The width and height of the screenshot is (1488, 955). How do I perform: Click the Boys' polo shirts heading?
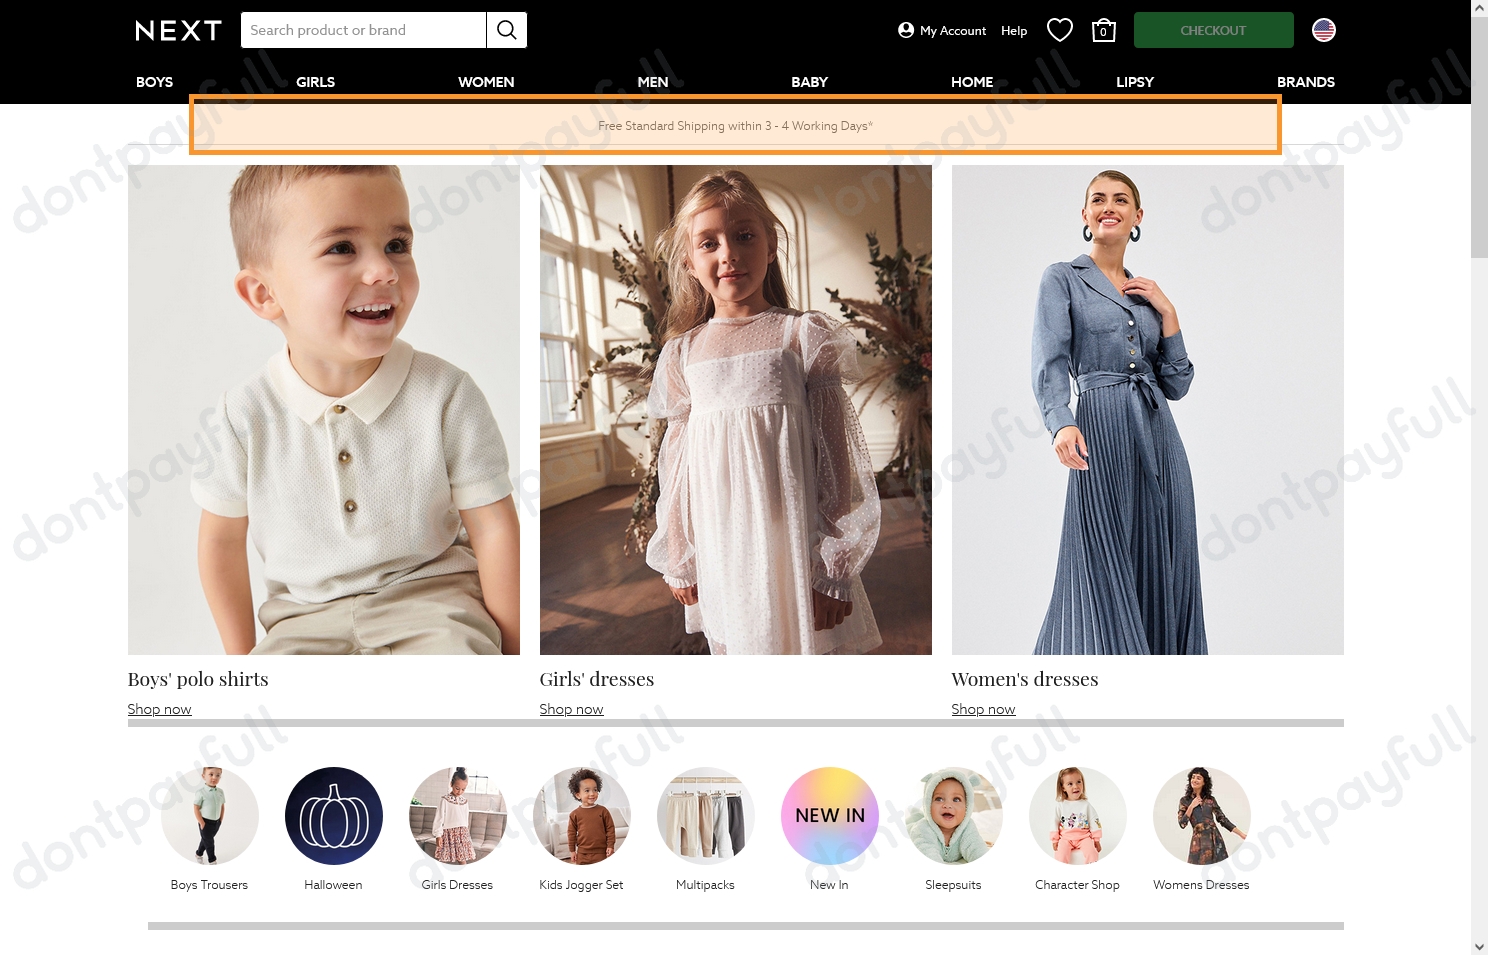coord(198,679)
